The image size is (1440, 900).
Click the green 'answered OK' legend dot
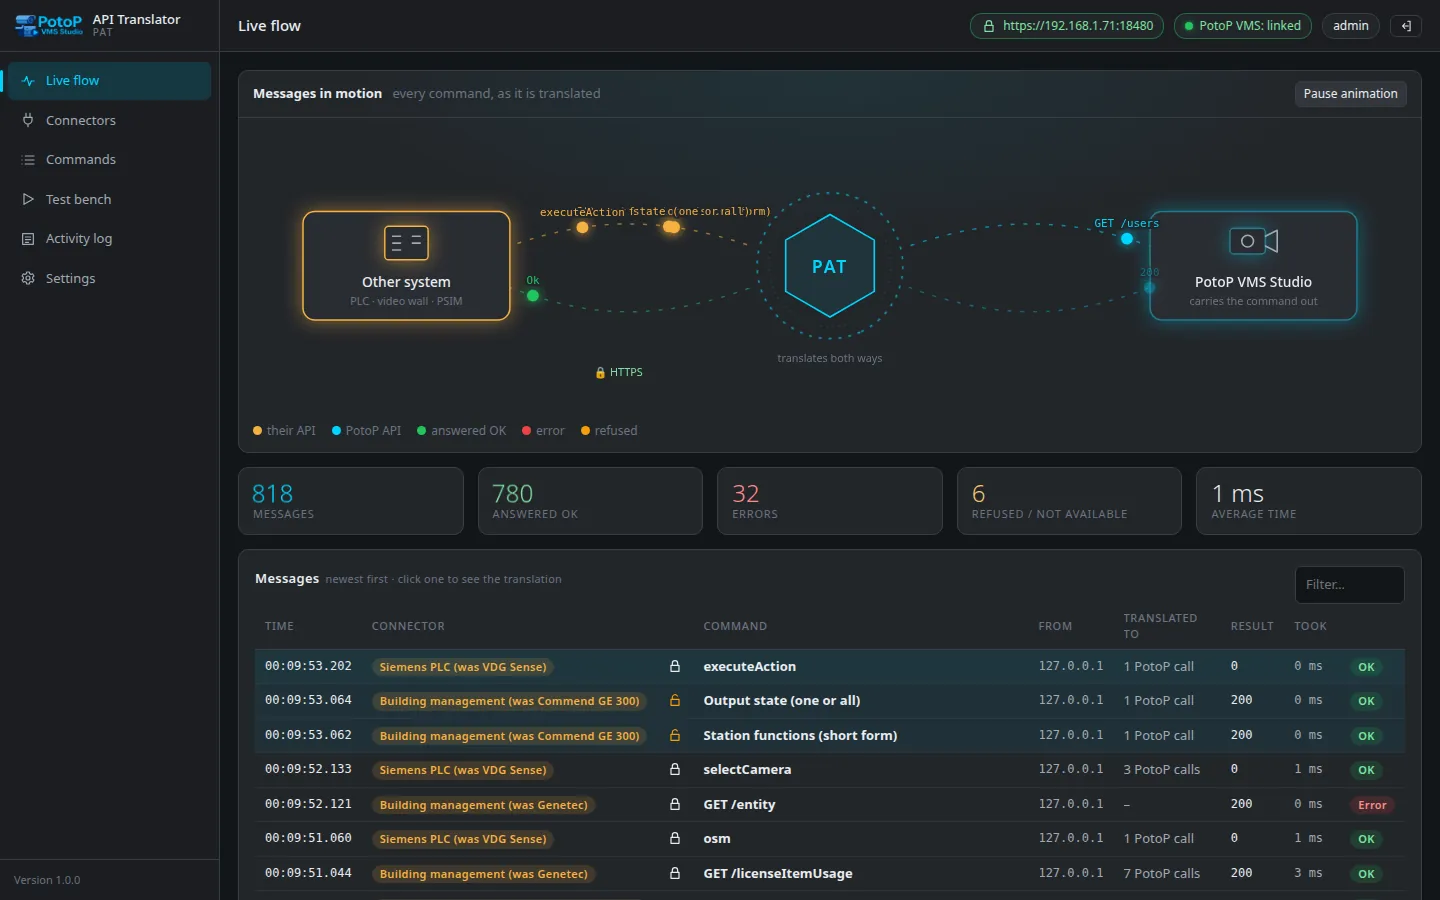point(422,431)
